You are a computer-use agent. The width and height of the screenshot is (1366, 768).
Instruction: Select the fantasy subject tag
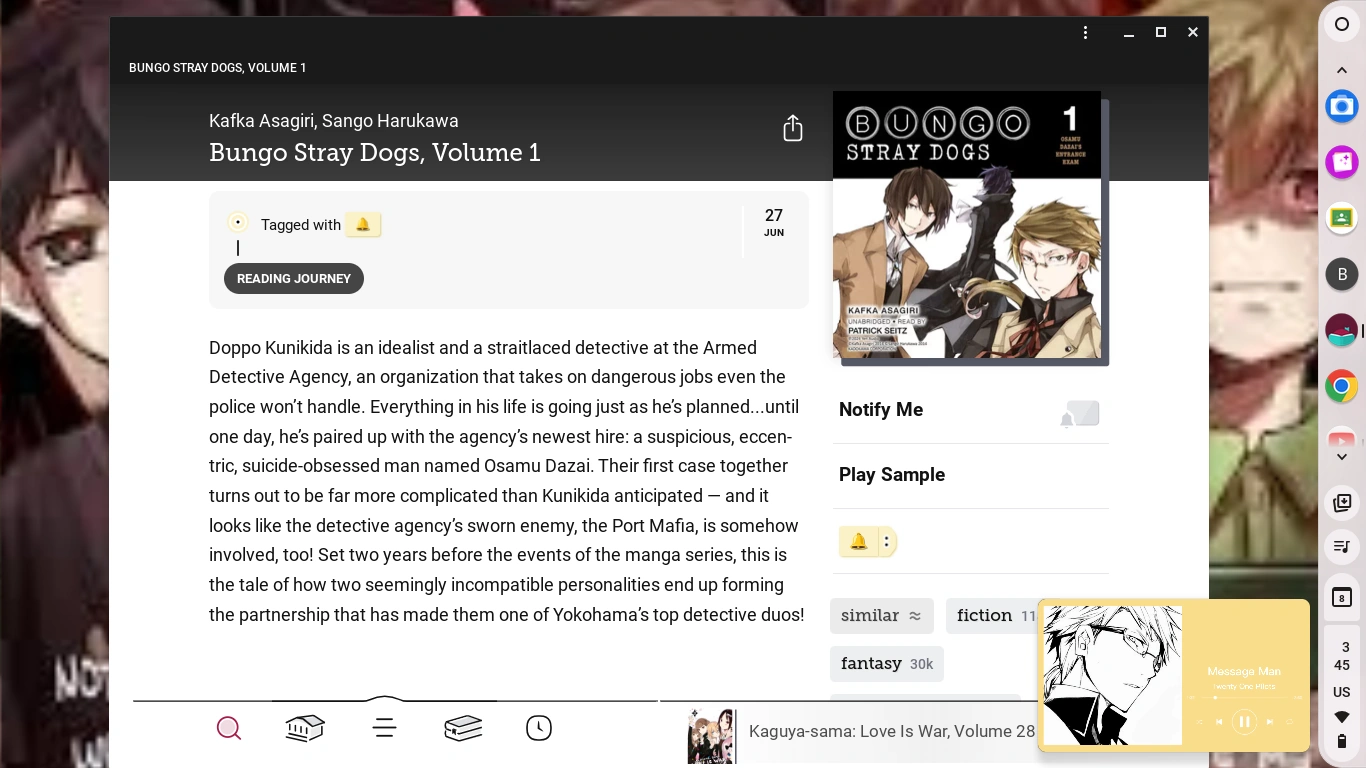coord(887,664)
